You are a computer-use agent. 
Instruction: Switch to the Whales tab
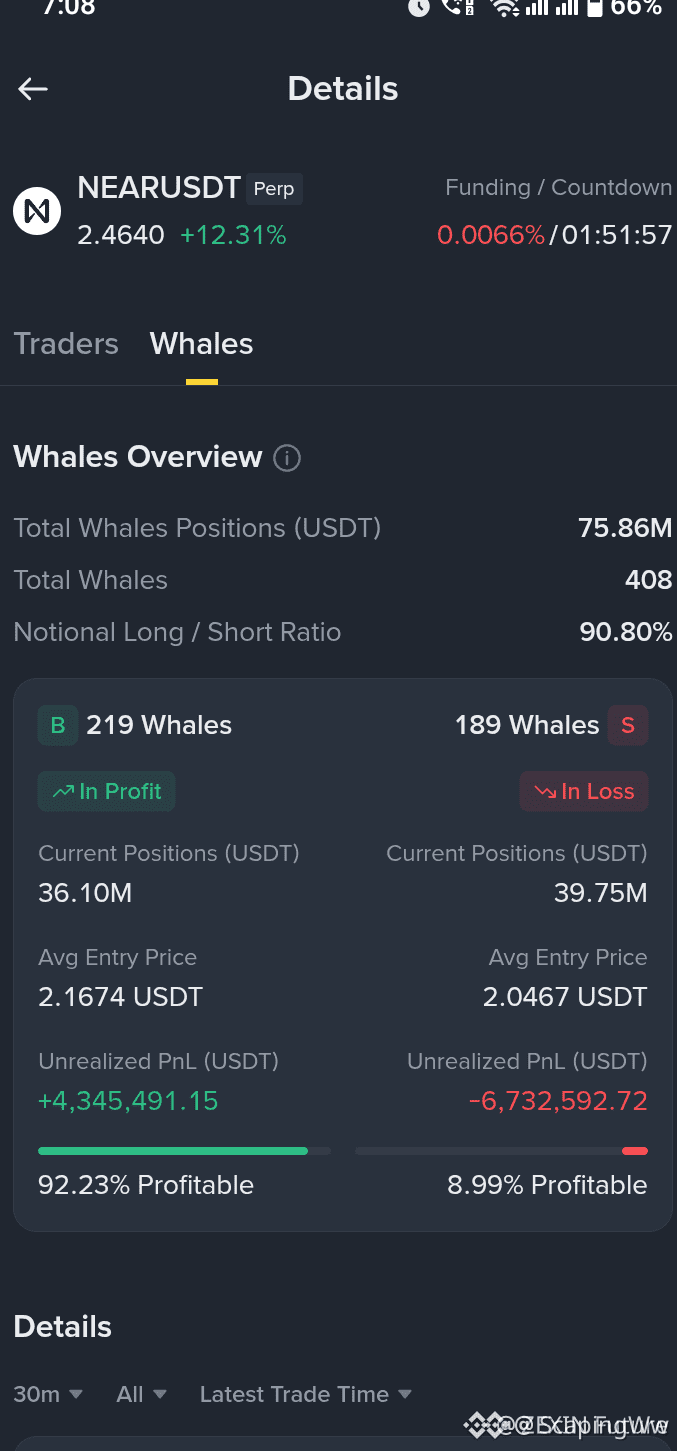[x=202, y=344]
